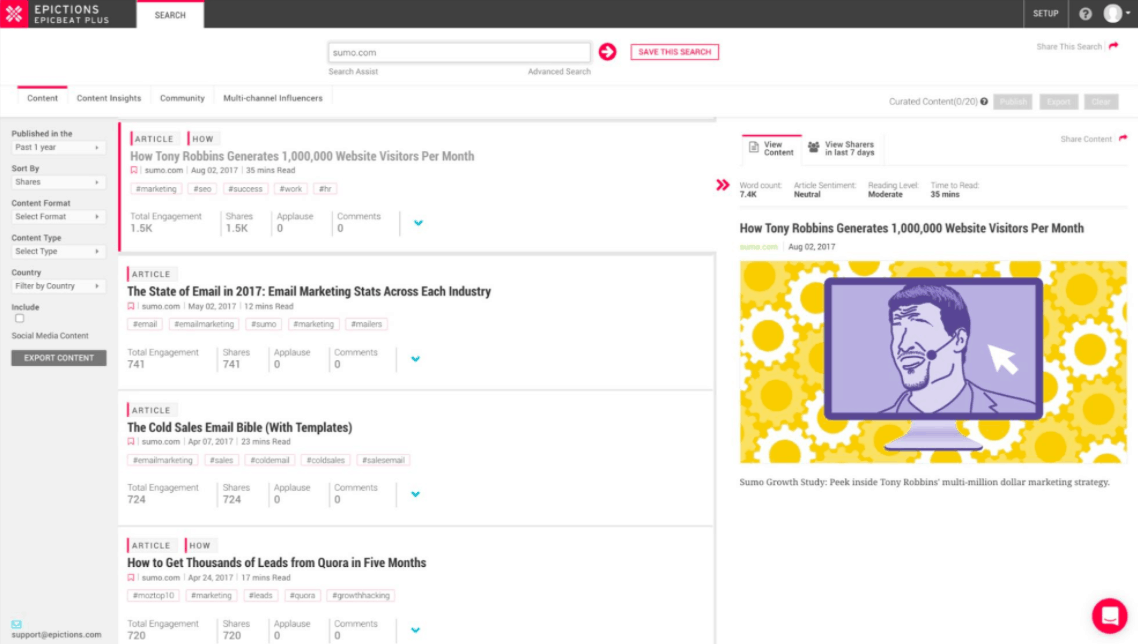Click the Epictions logo icon

pyautogui.click(x=14, y=14)
